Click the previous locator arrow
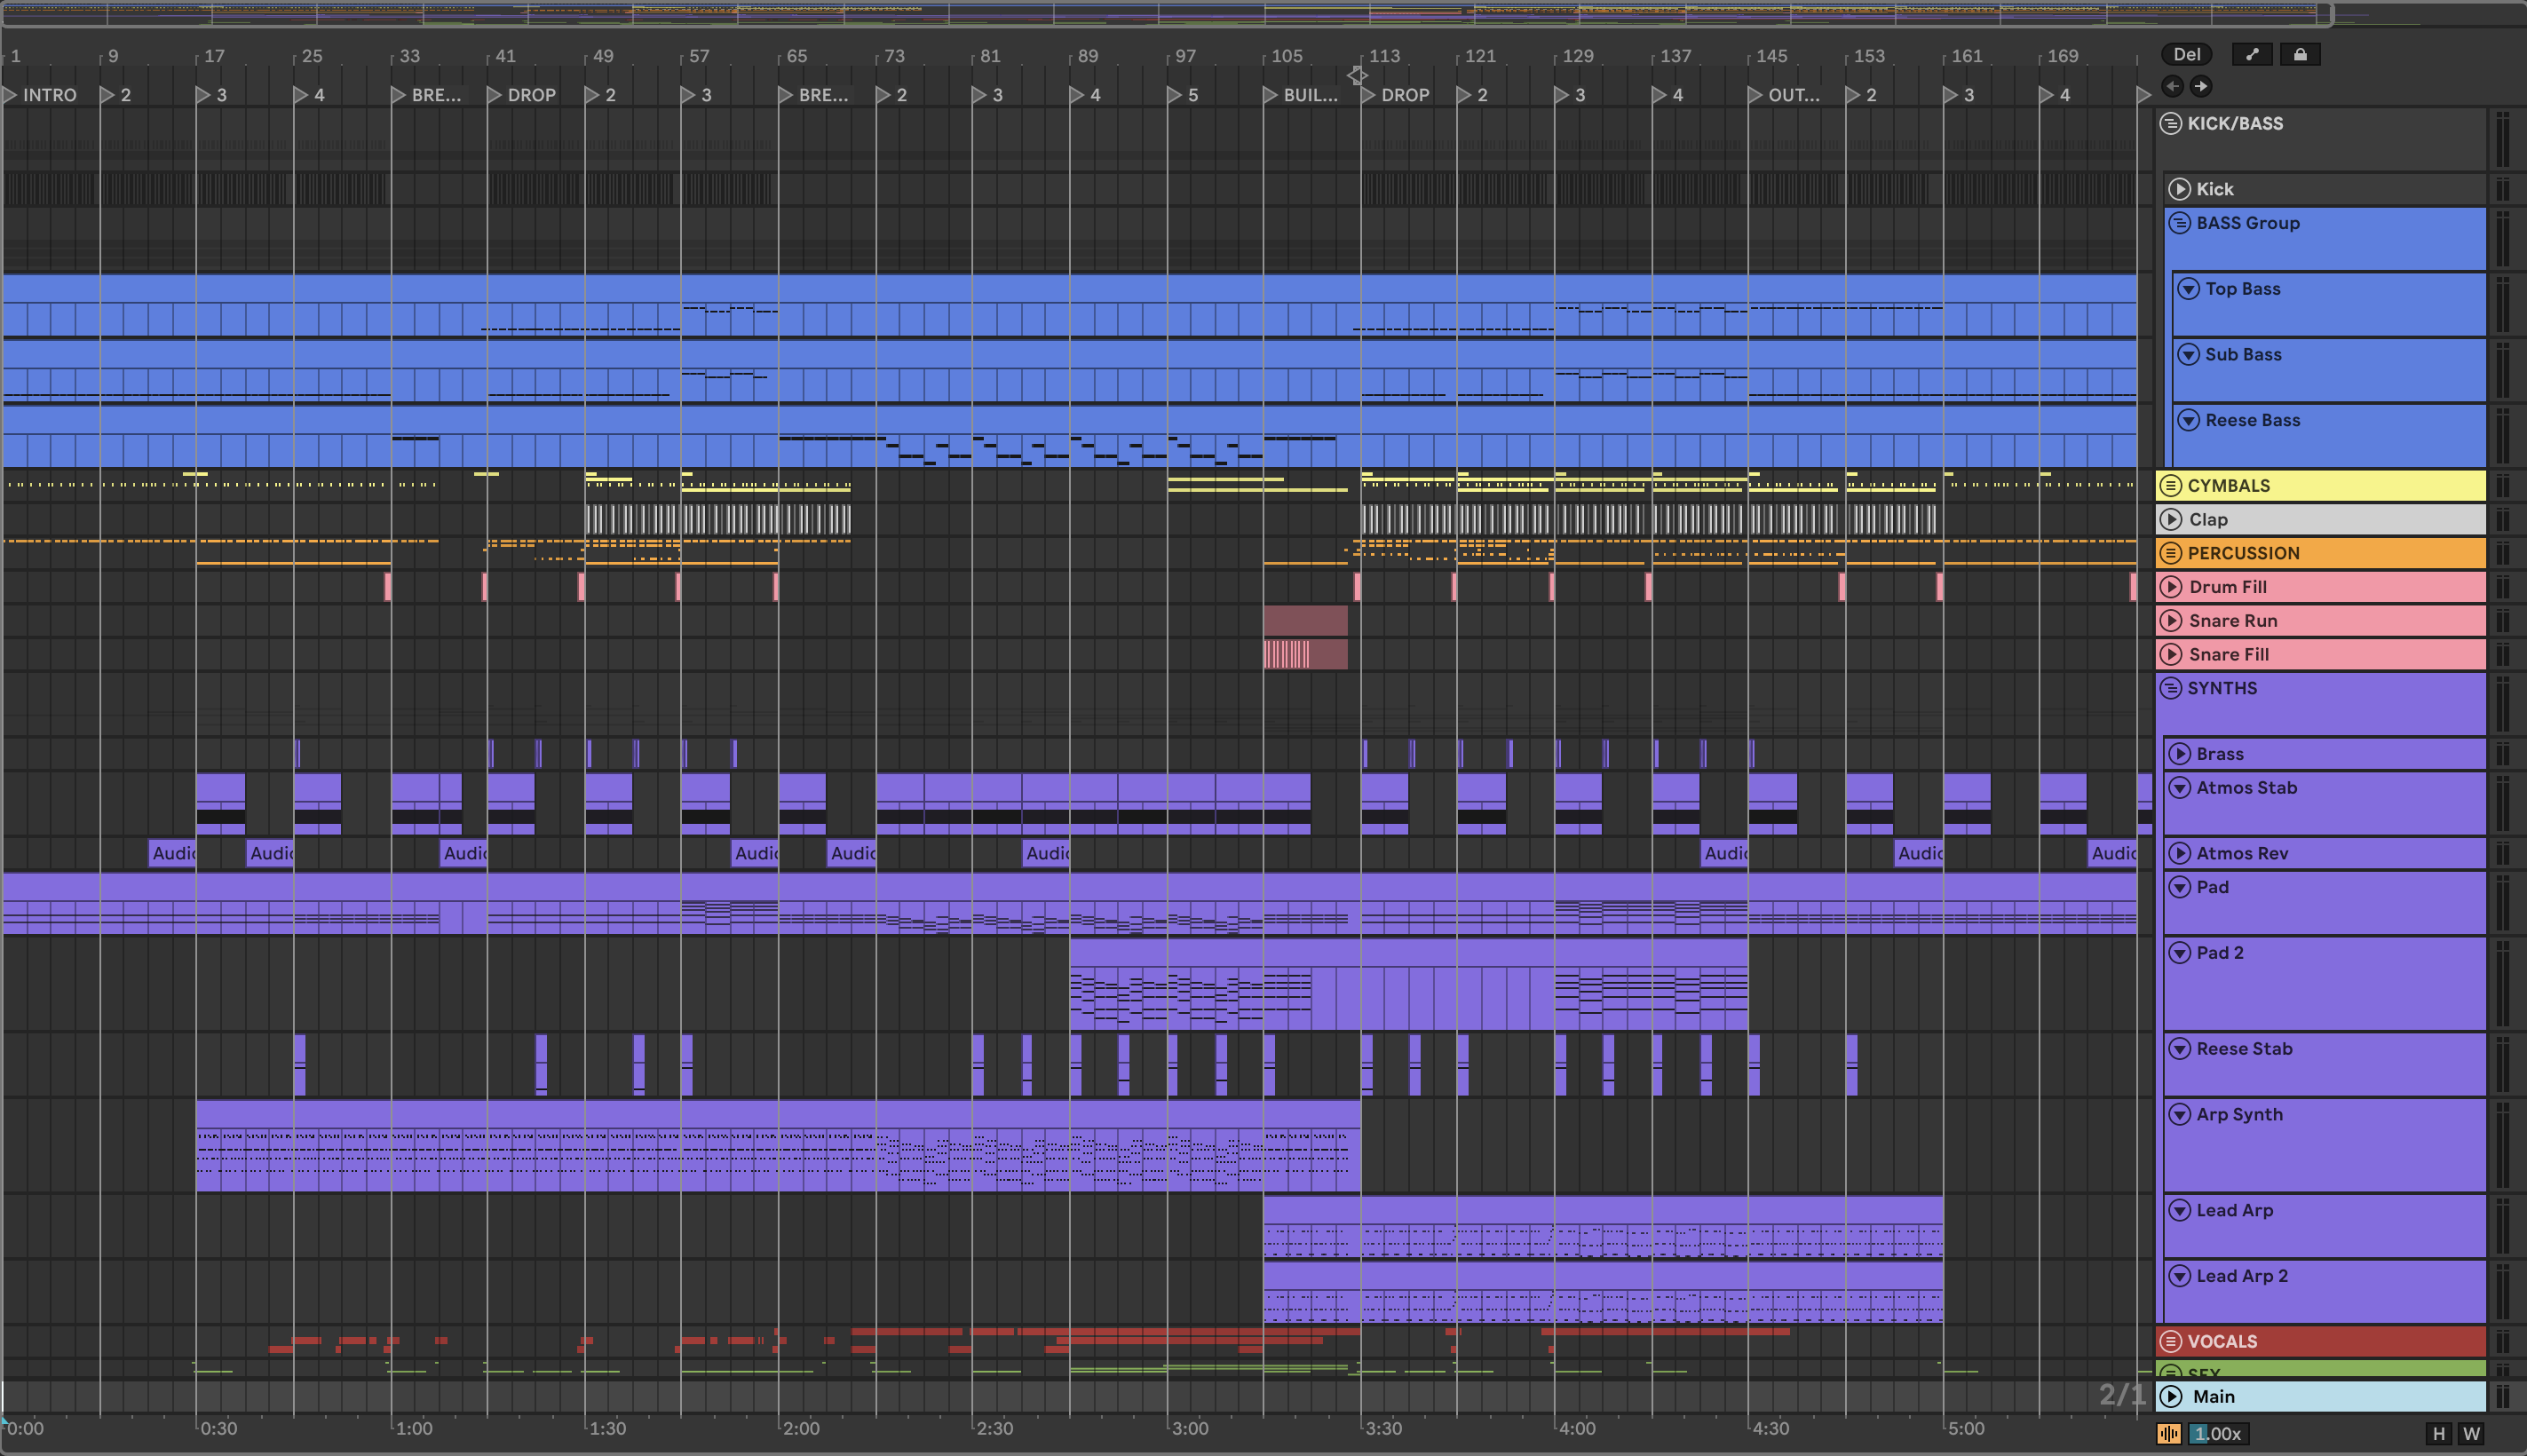This screenshot has height=1456, width=2527. pos(2172,86)
